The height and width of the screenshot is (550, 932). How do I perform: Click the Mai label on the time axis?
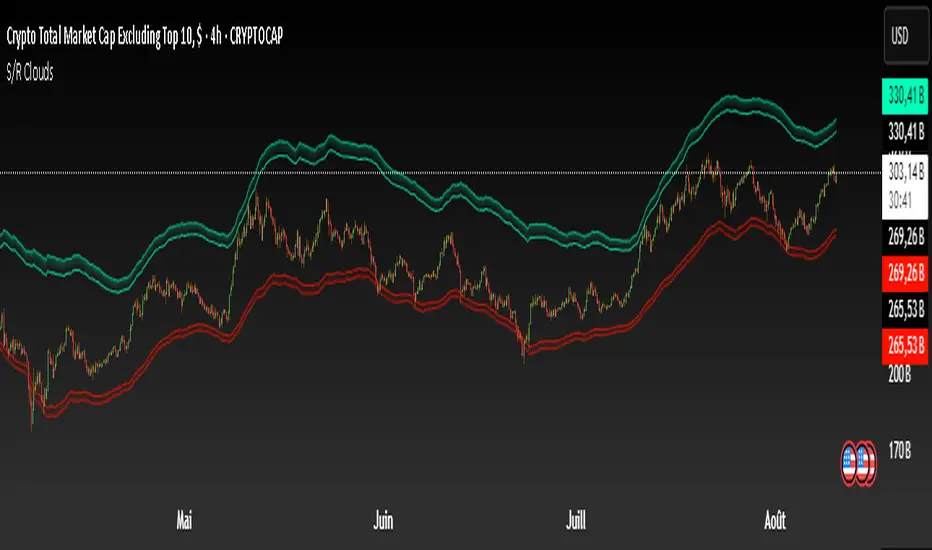pos(184,521)
